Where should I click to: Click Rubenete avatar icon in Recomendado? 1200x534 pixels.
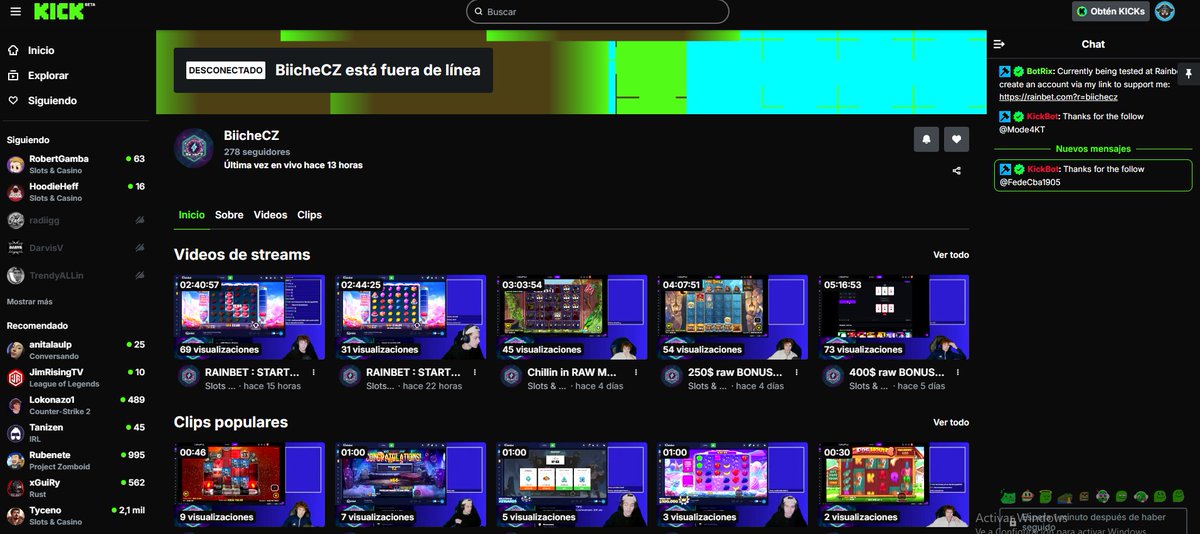tap(15, 460)
